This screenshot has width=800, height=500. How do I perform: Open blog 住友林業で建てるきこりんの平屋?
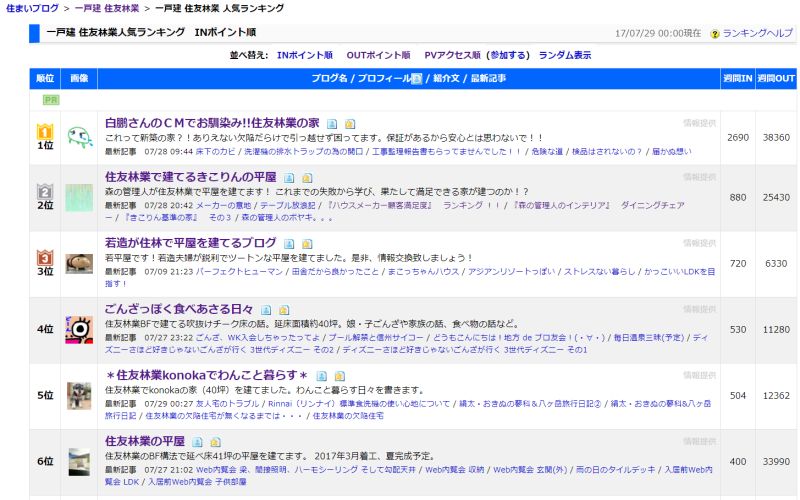pyautogui.click(x=190, y=177)
